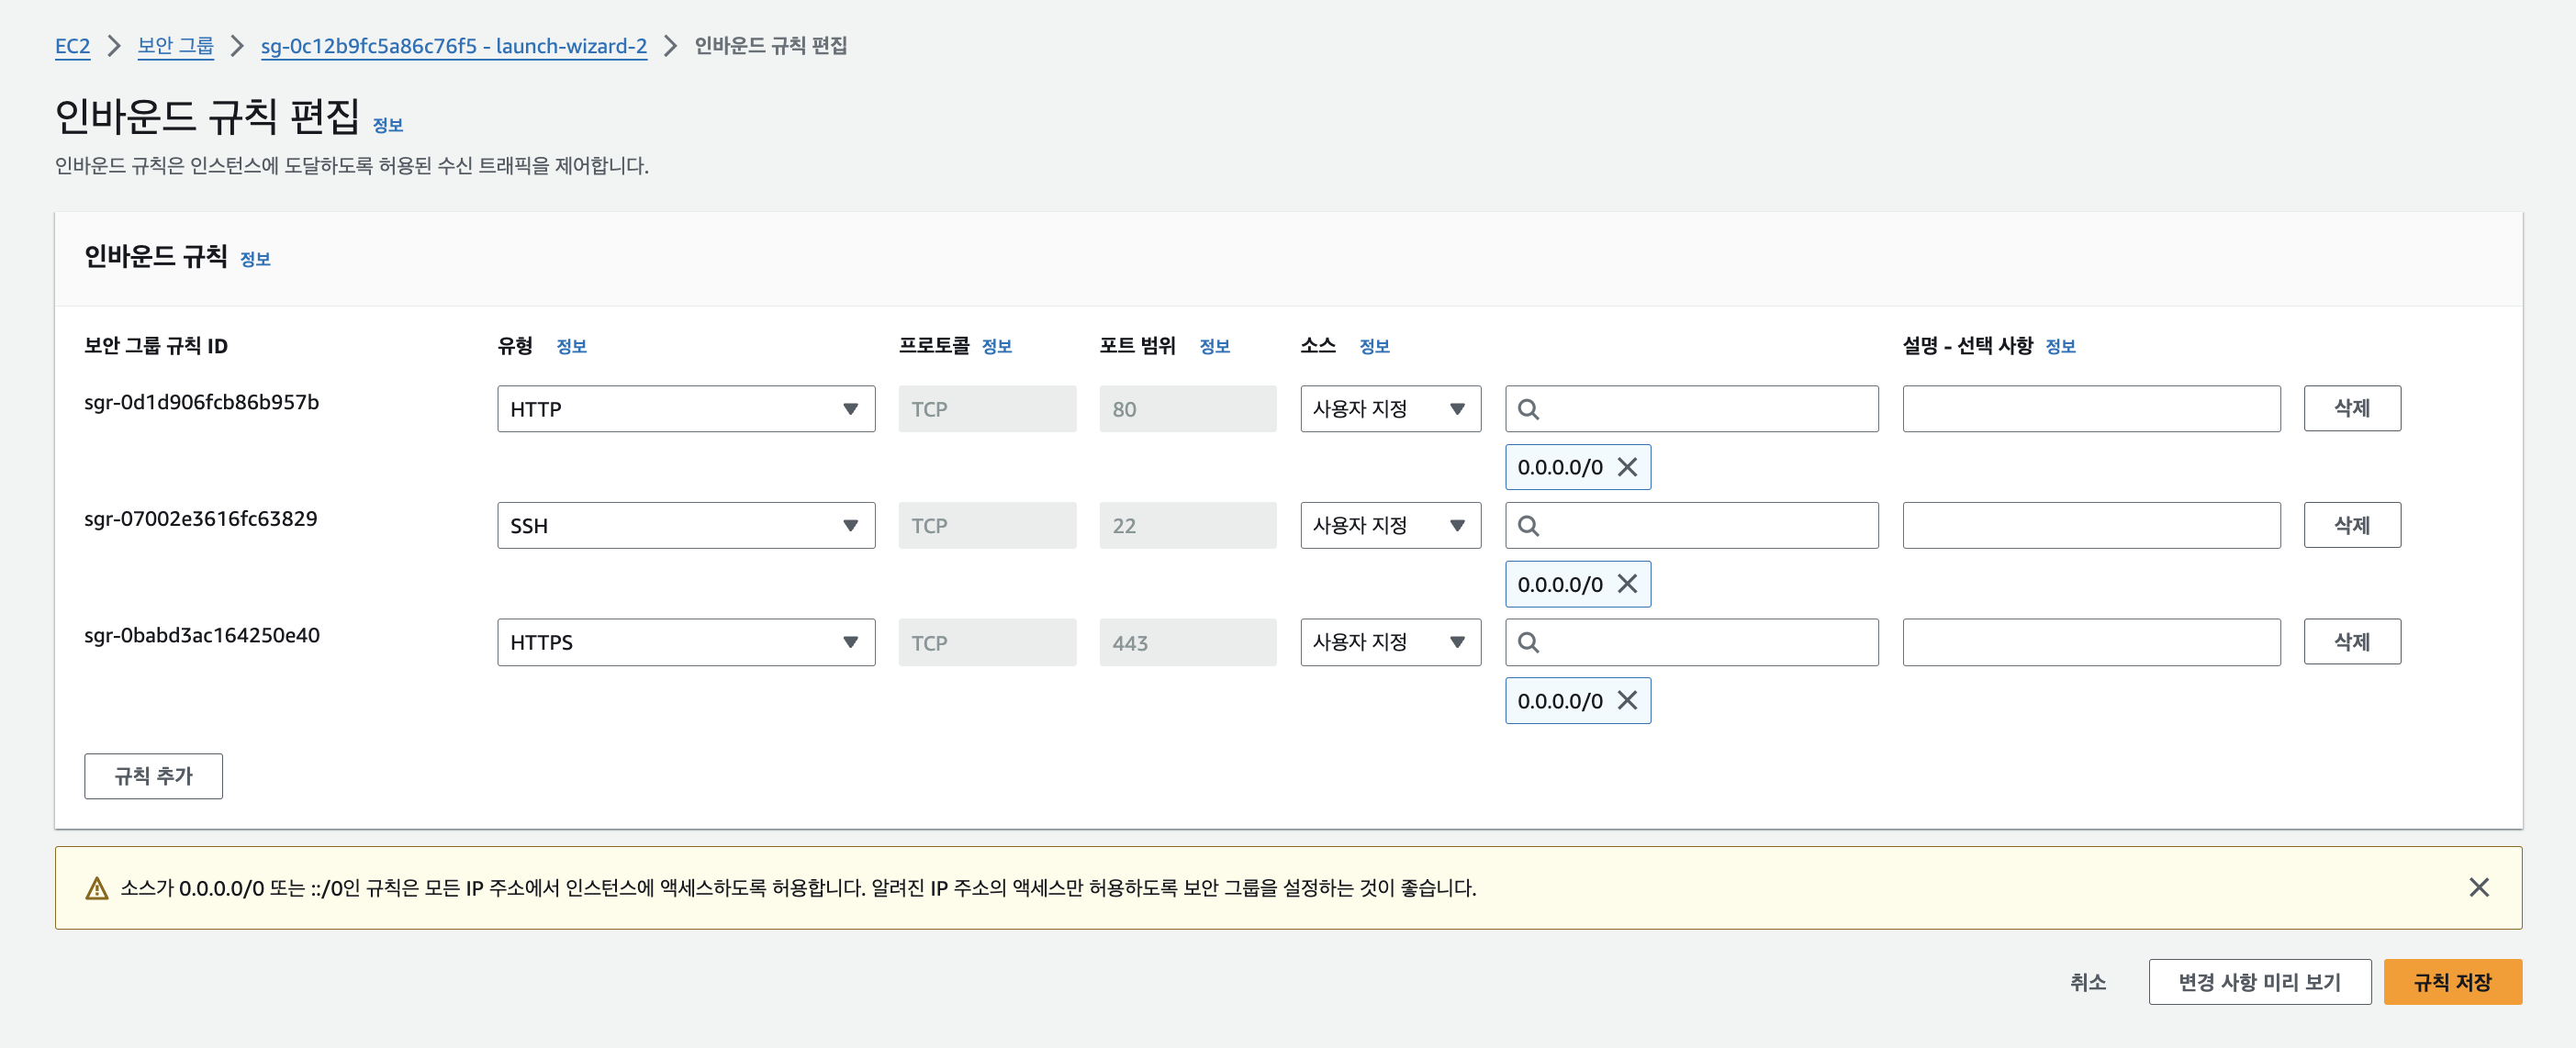Click search icon in HTTPS rule source field
The image size is (2576, 1048).
click(1528, 642)
